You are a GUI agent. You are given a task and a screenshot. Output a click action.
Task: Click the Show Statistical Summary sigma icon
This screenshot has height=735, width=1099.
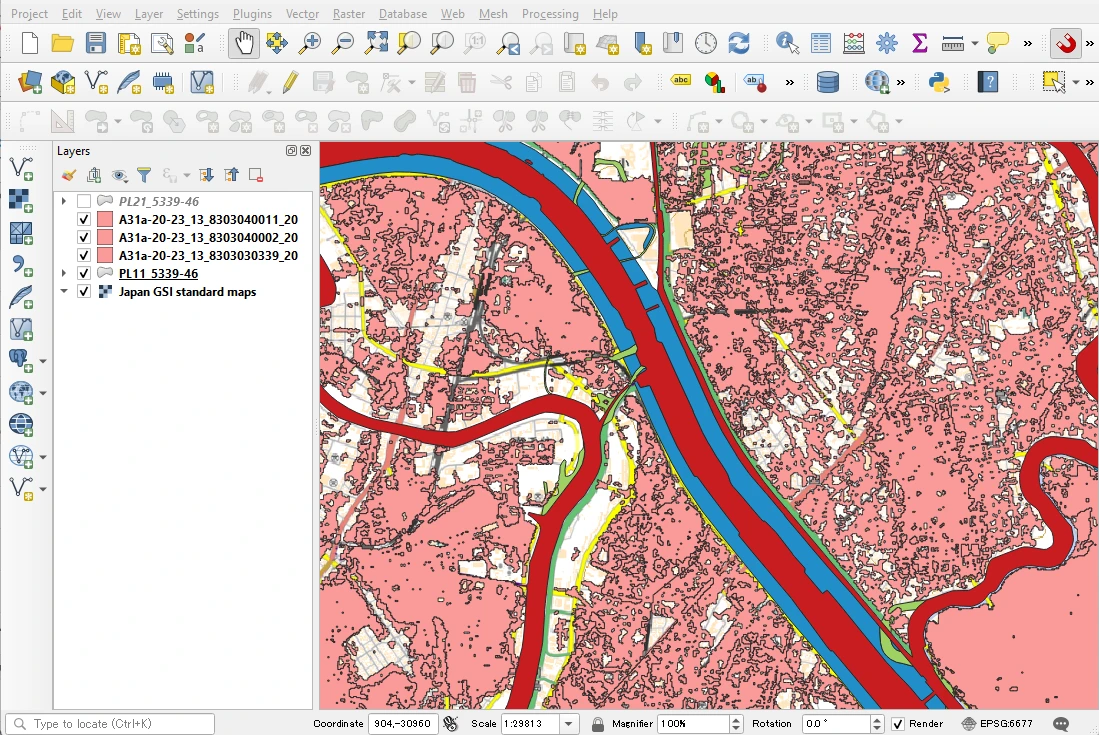pos(919,44)
